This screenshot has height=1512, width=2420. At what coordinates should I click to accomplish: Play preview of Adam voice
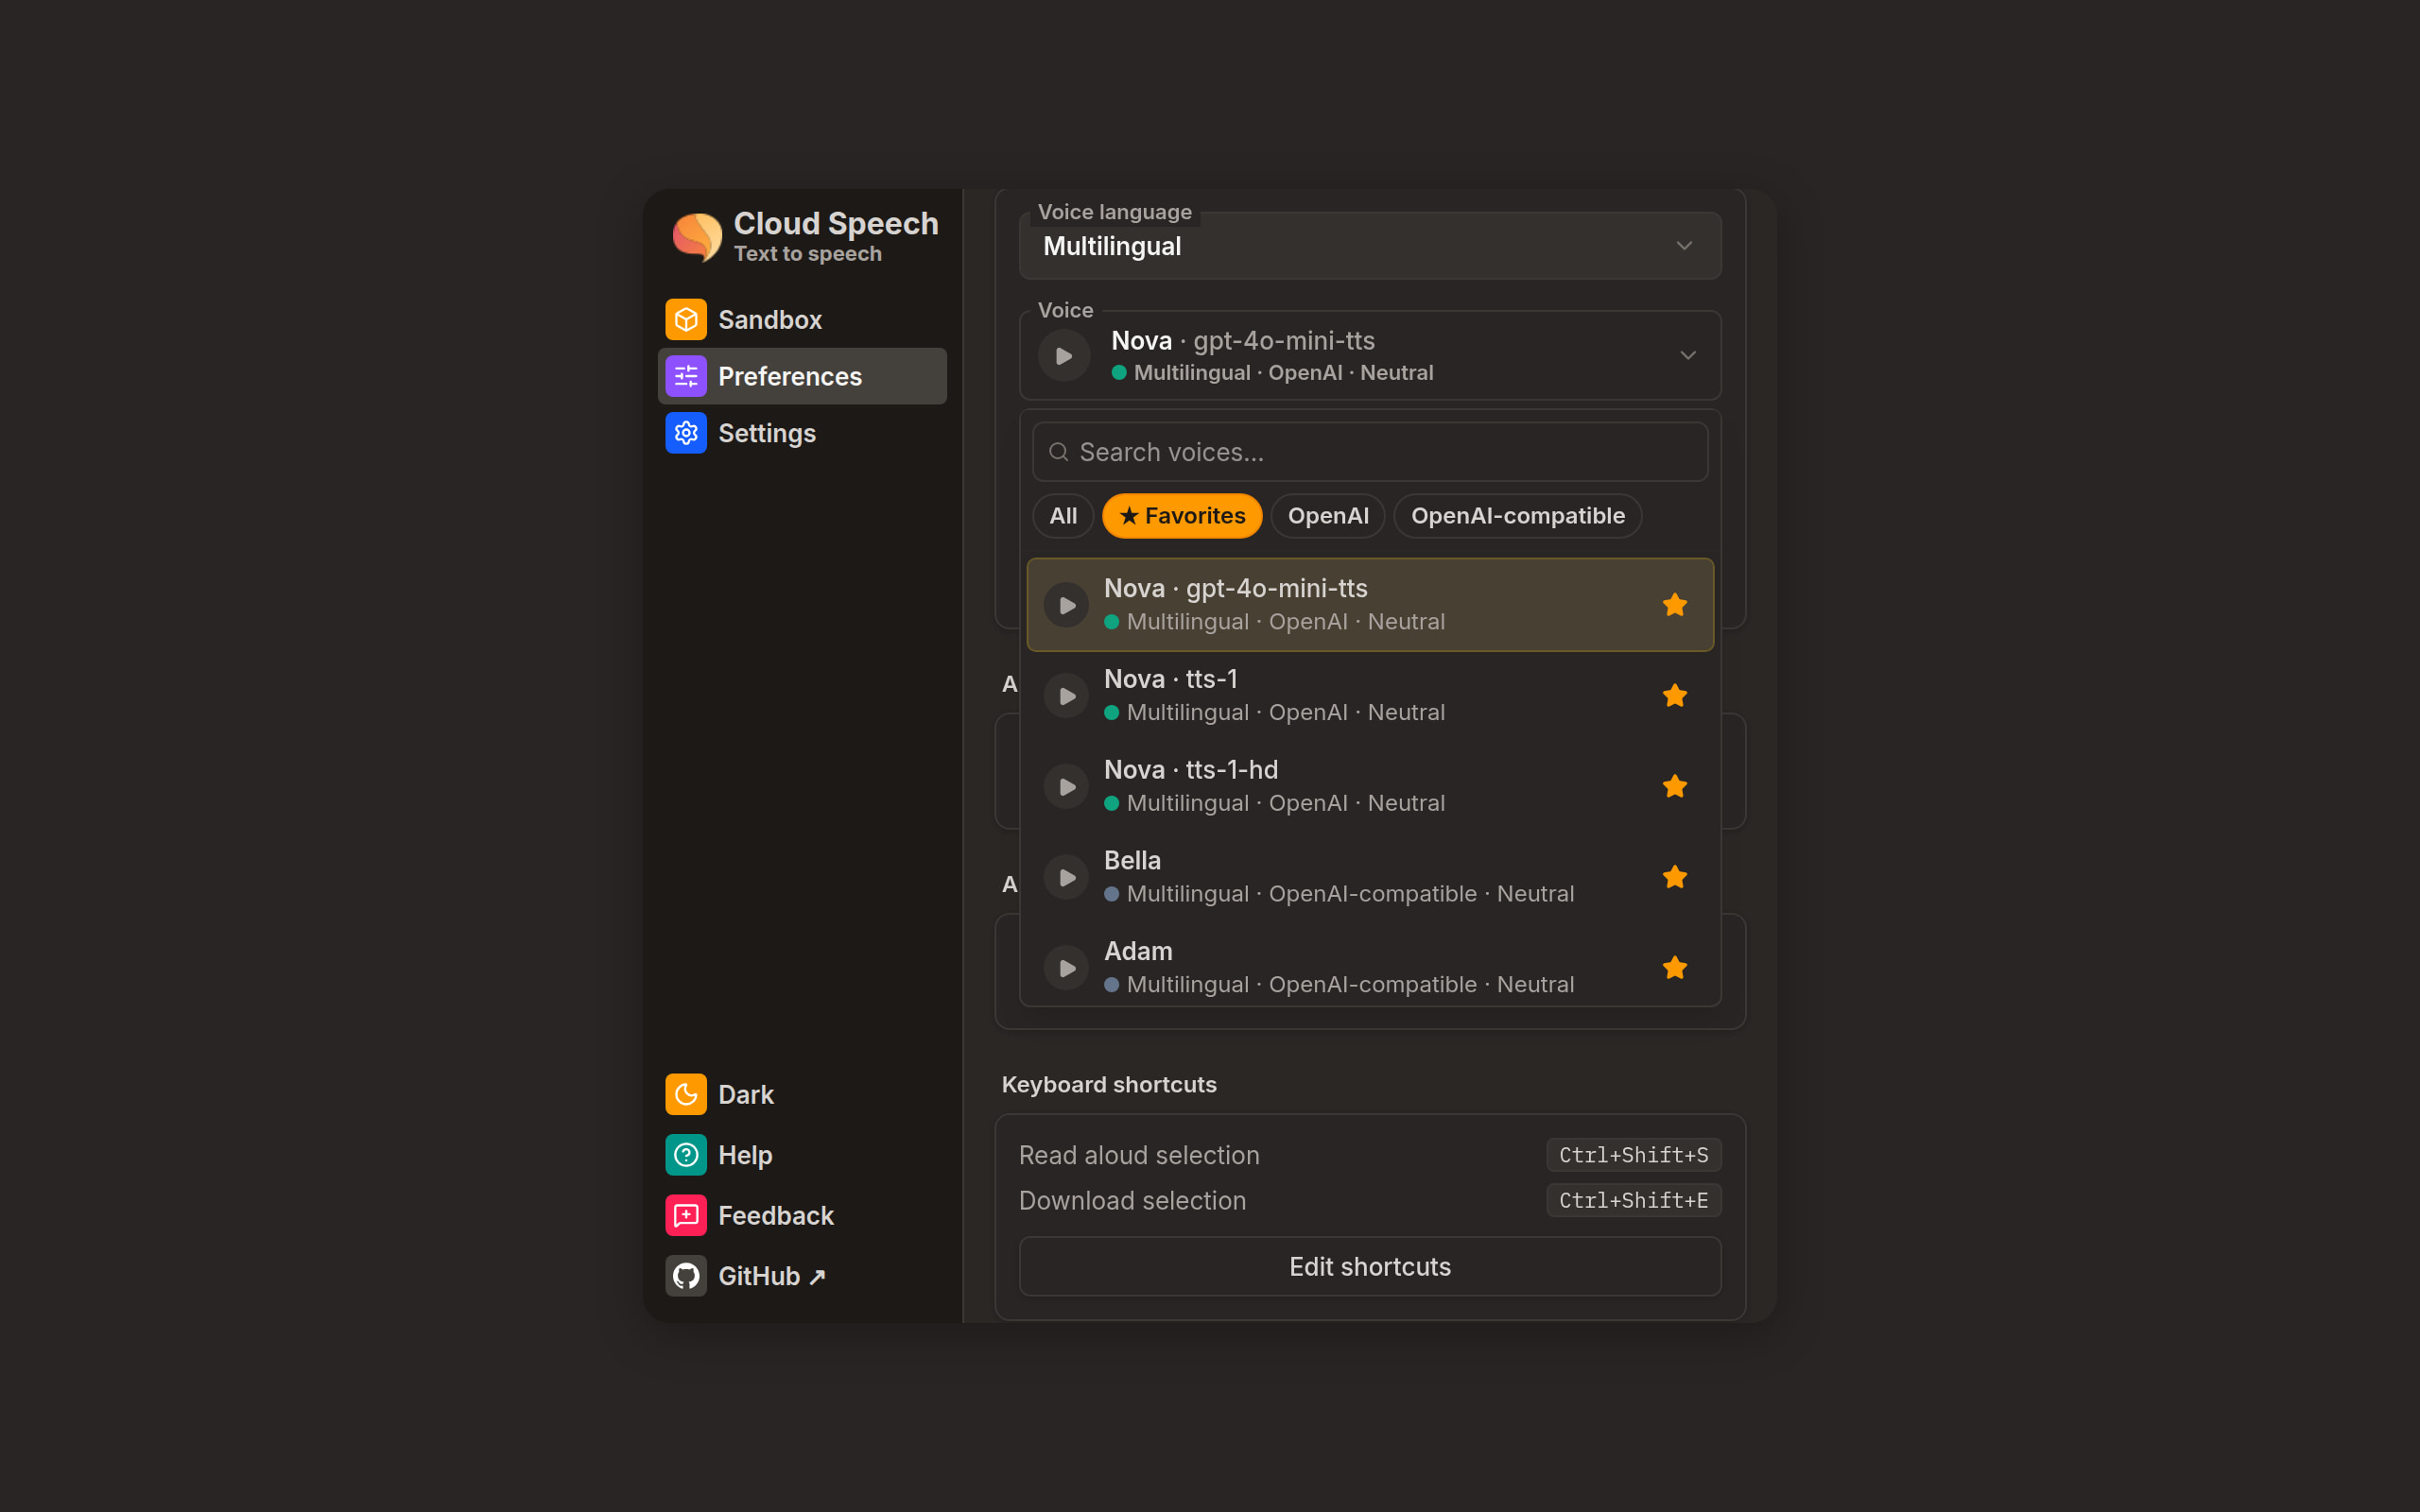(1066, 968)
